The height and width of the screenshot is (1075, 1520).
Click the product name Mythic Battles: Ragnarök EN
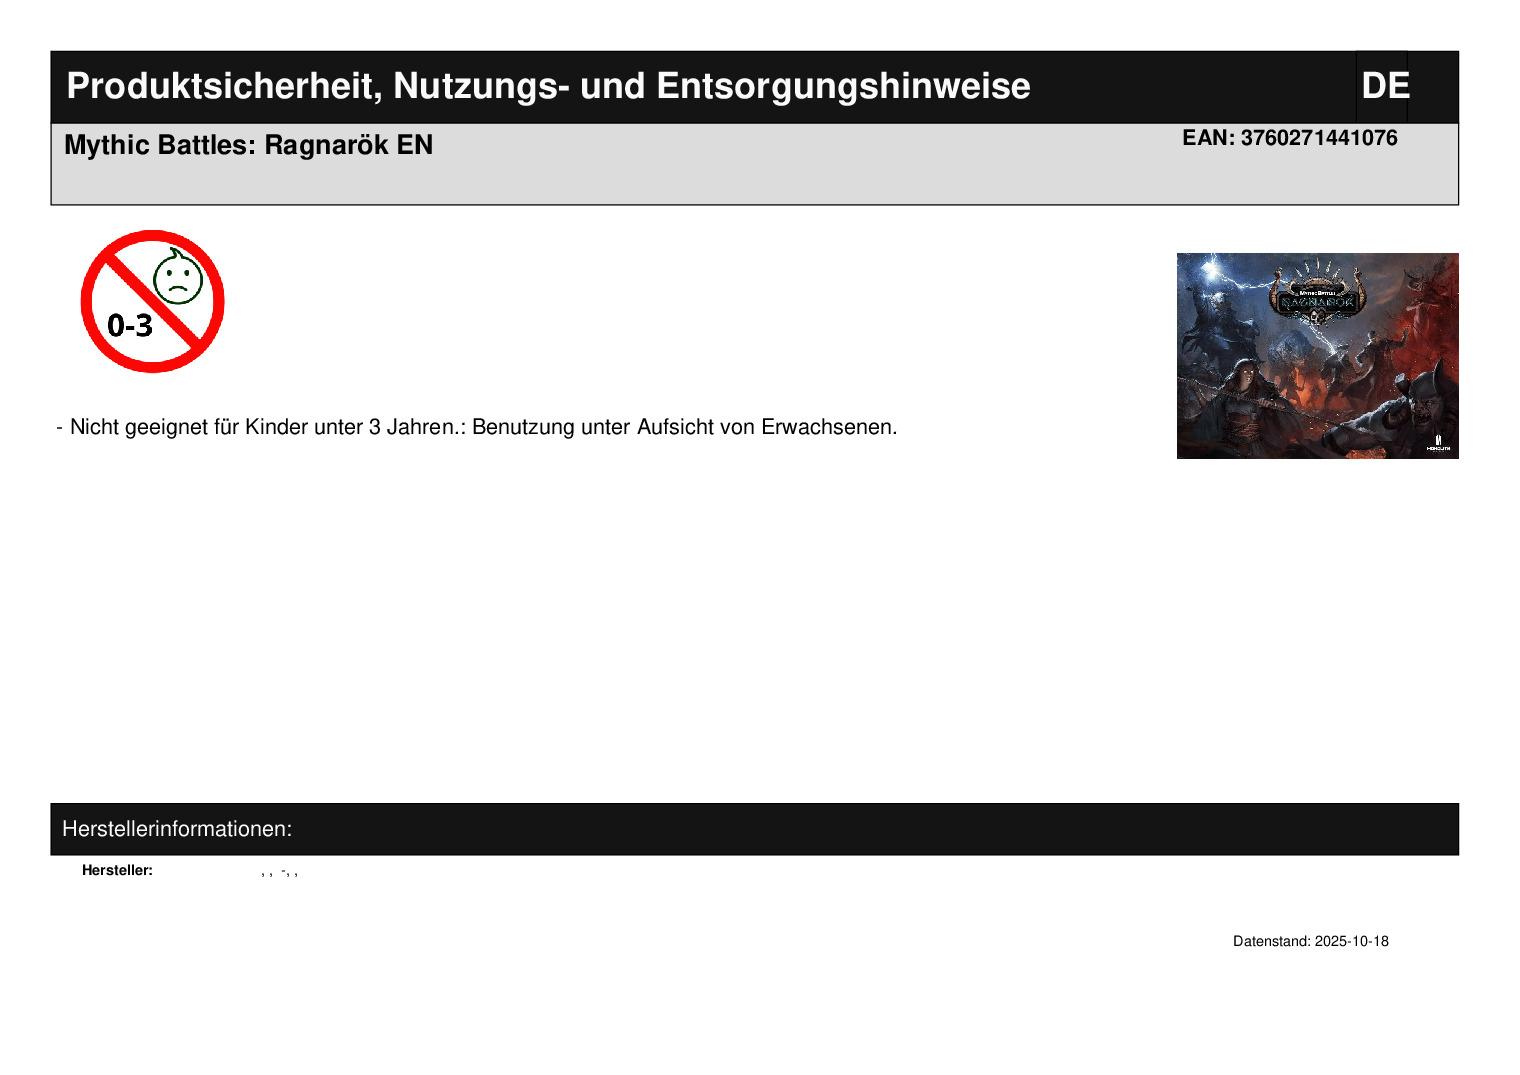click(248, 145)
